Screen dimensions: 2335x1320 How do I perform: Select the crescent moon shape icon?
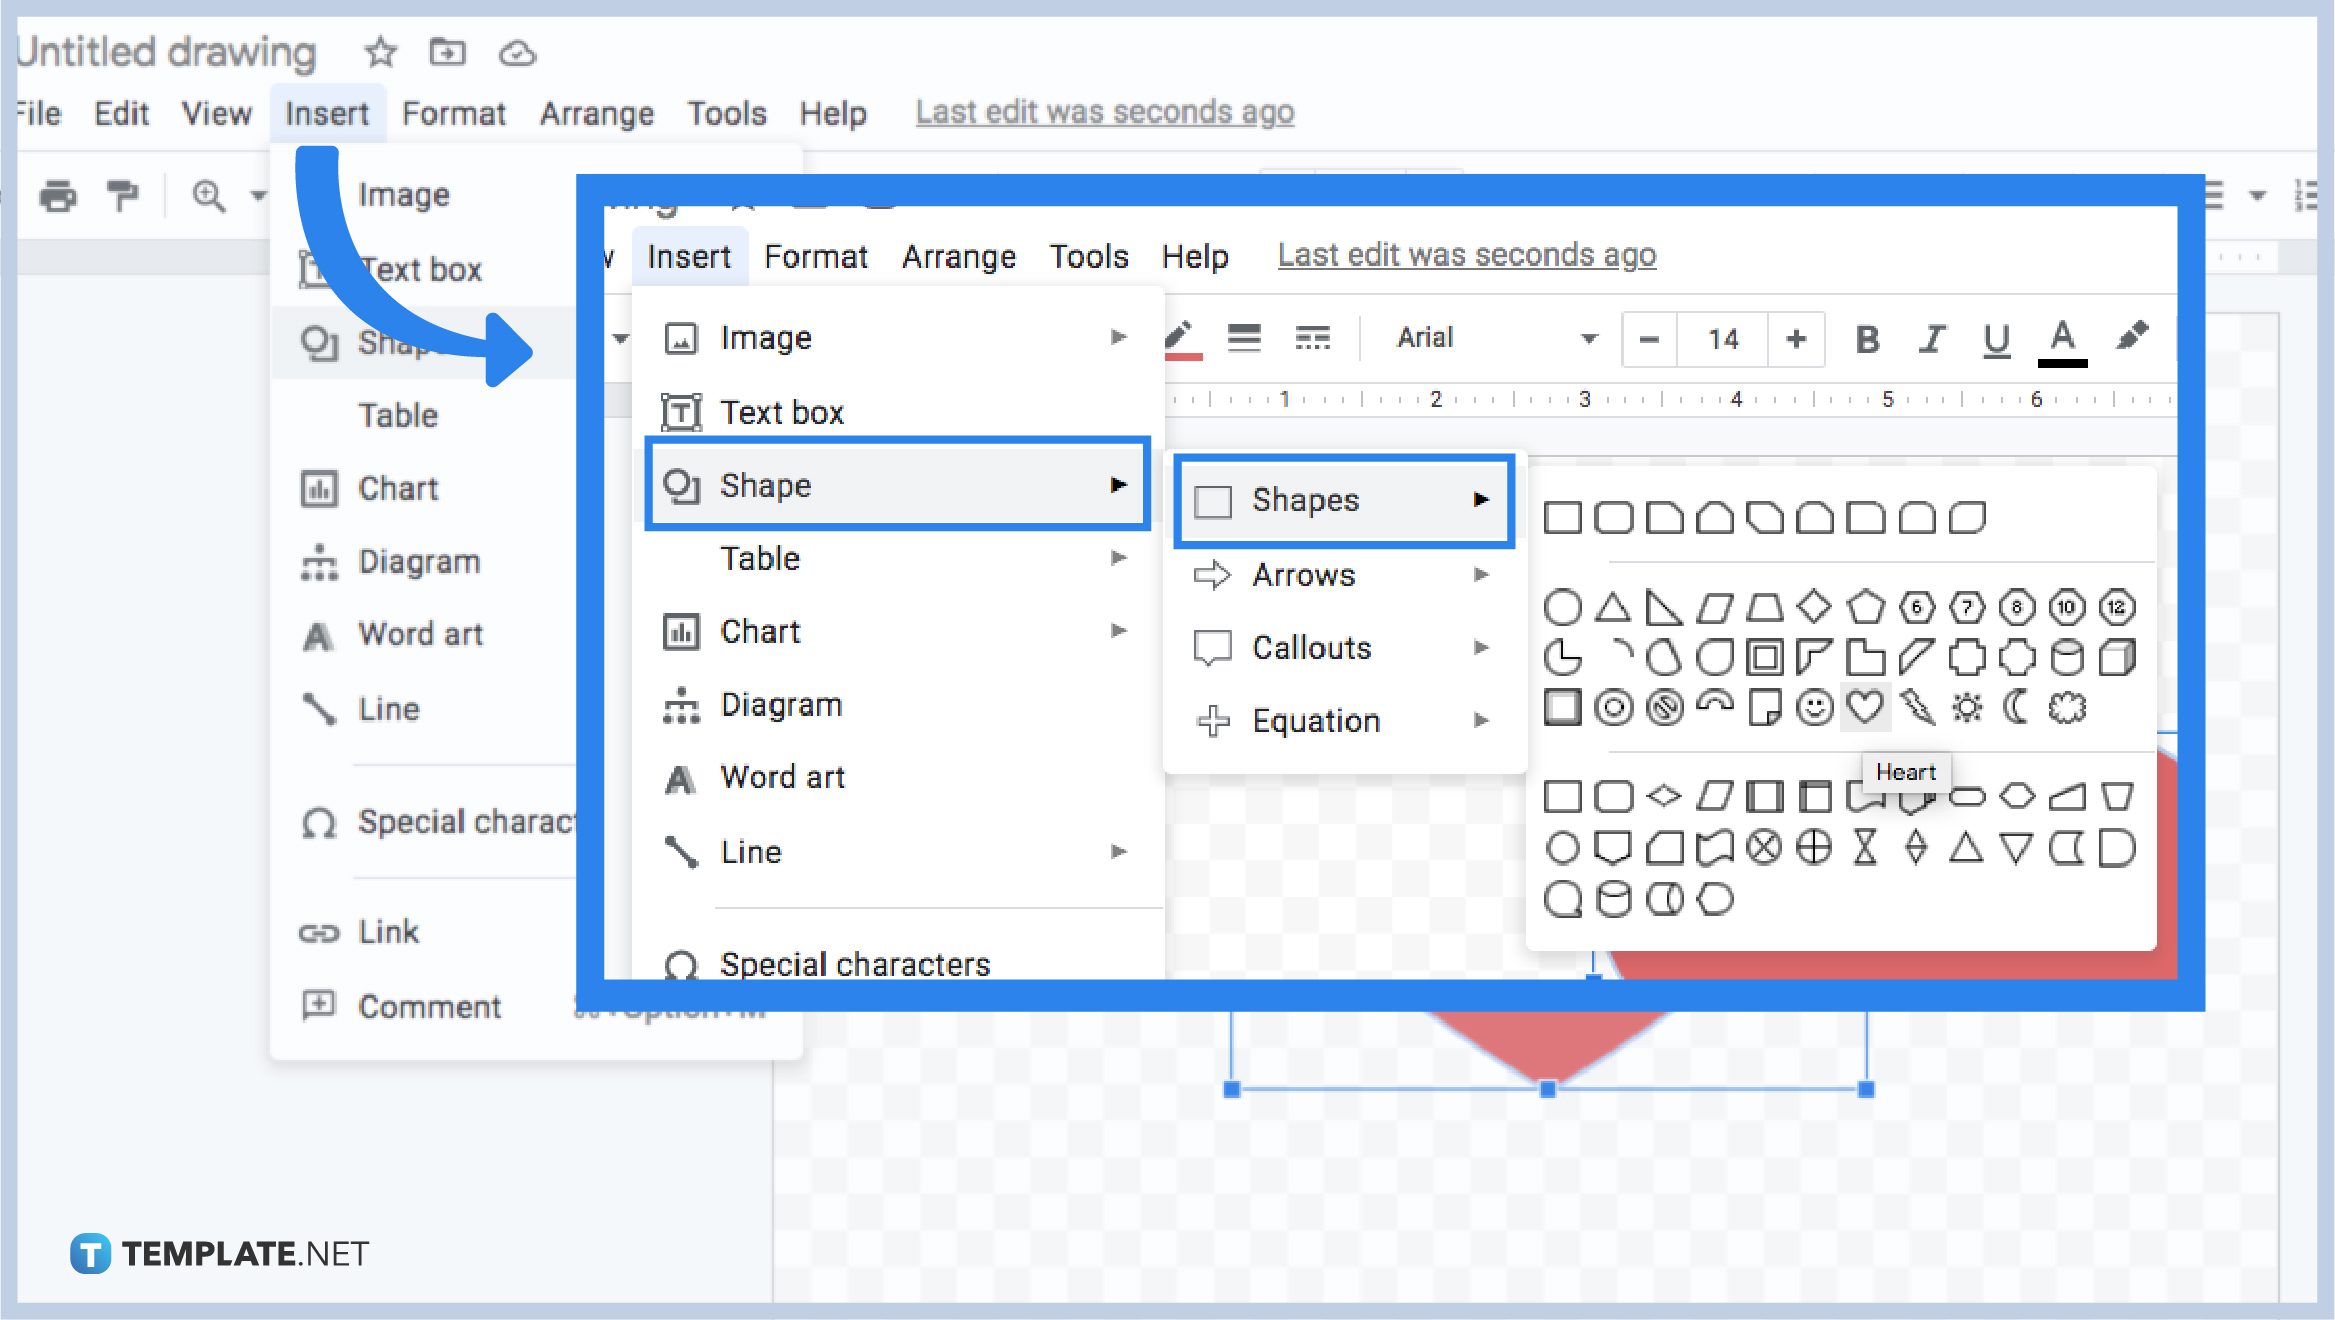coord(2015,706)
